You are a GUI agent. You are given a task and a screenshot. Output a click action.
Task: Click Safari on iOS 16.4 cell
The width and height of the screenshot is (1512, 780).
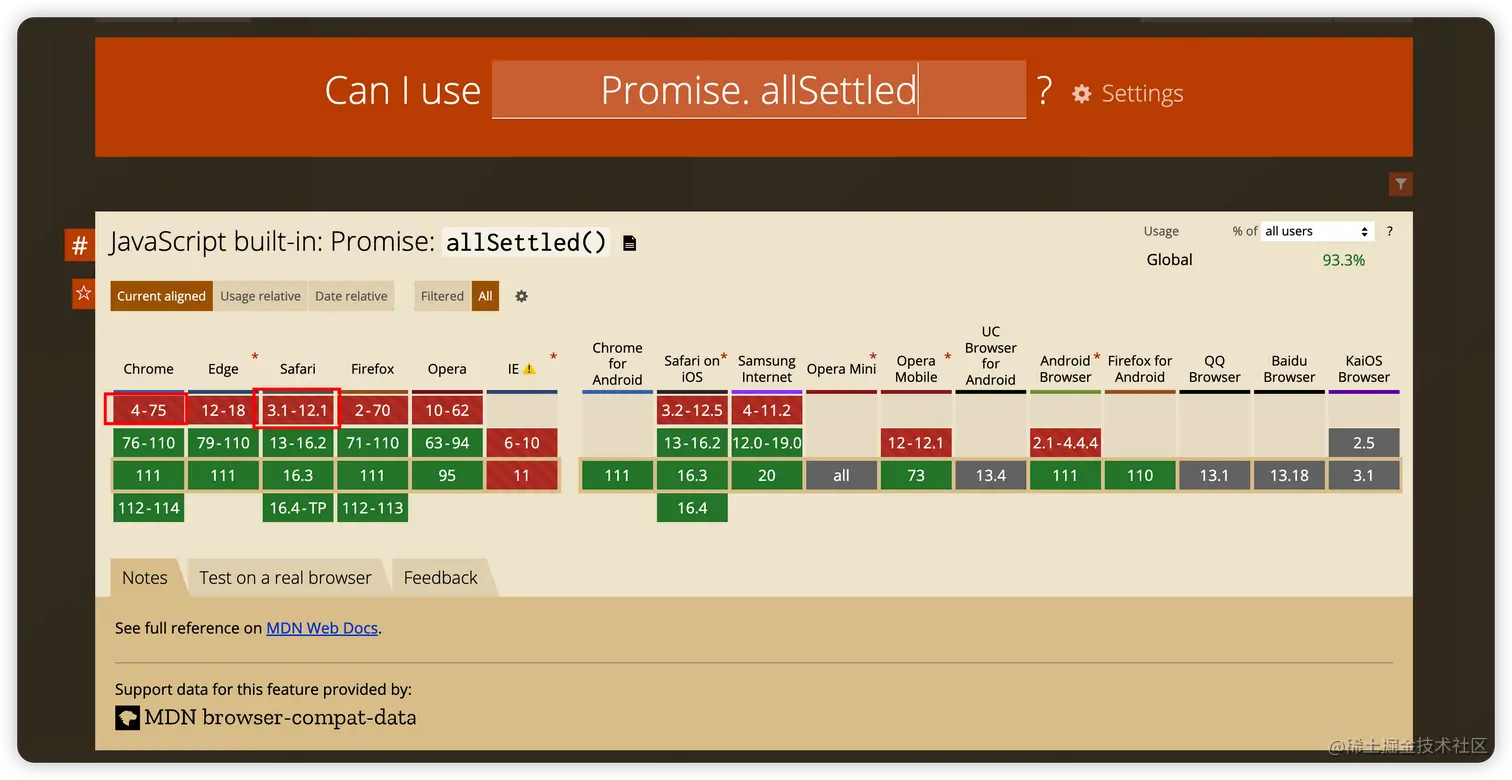pyautogui.click(x=692, y=508)
